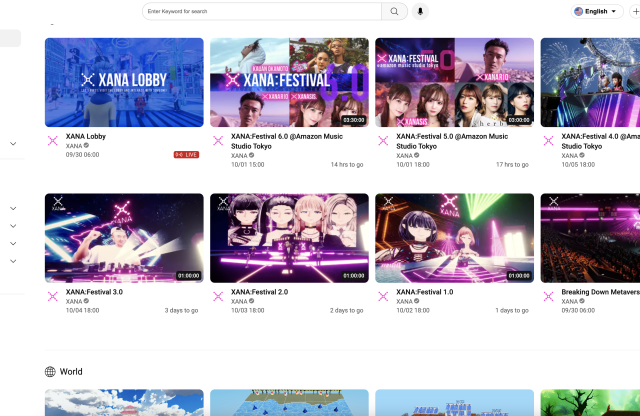The image size is (640, 416).
Task: Open the XANA Lobby video thumbnail
Action: [124, 82]
